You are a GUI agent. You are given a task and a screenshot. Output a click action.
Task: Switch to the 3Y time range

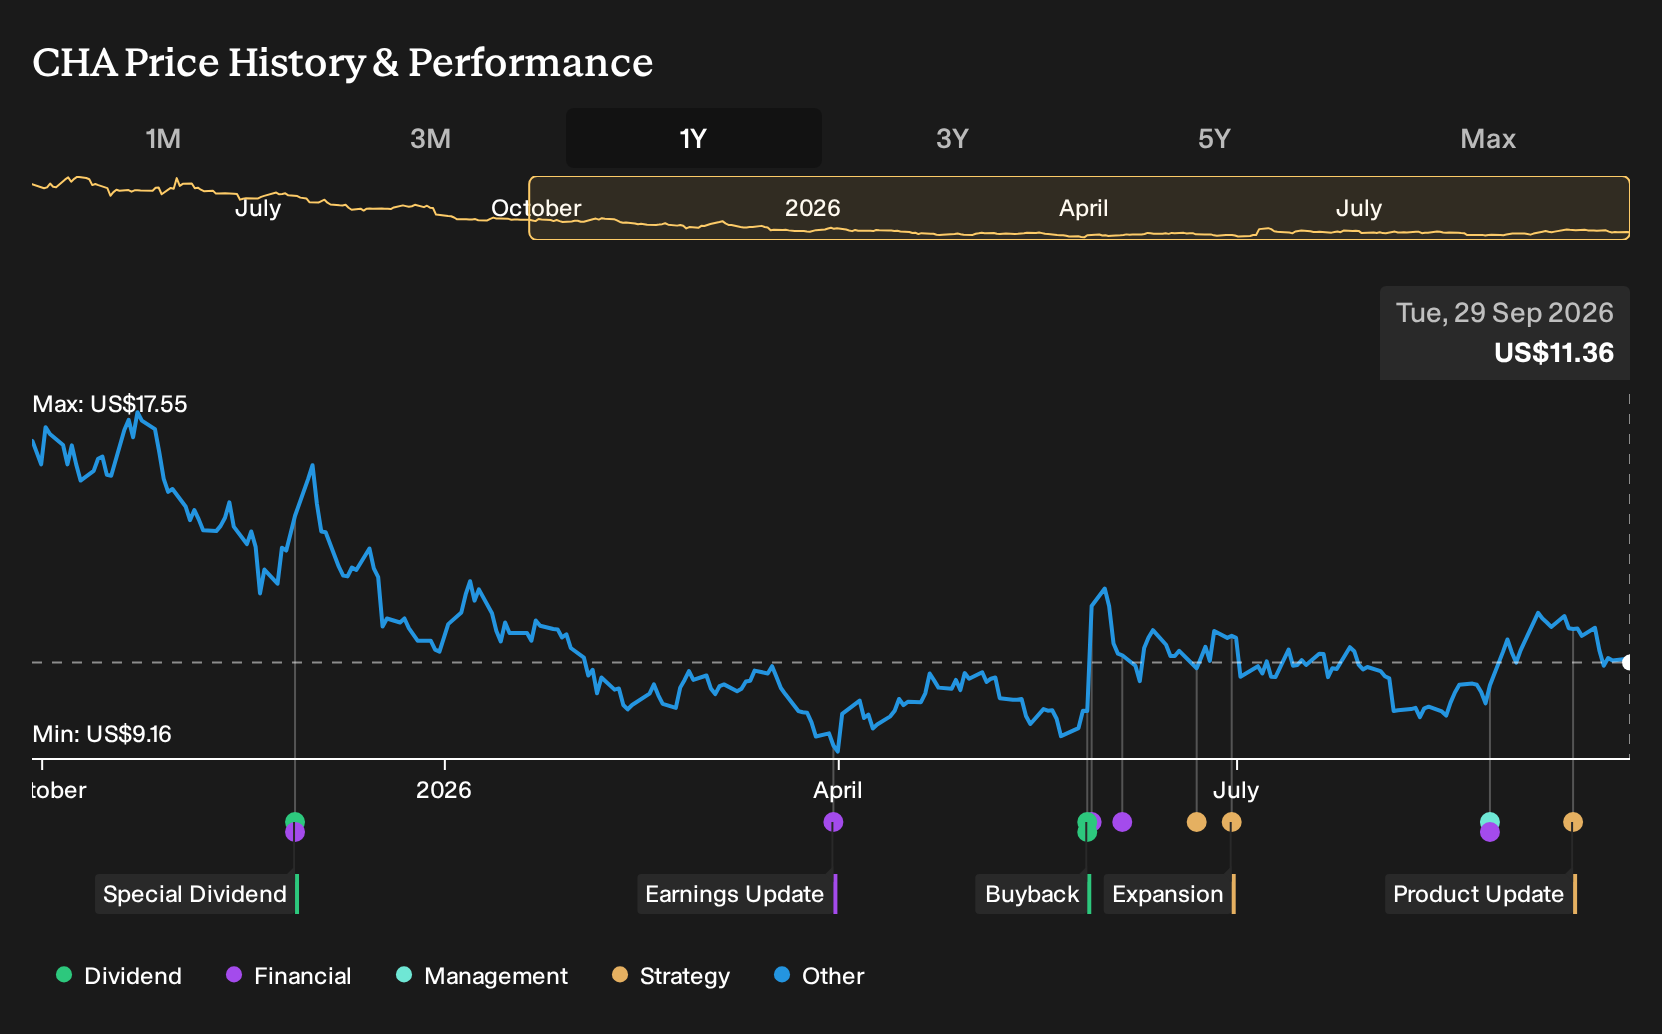[x=952, y=138]
